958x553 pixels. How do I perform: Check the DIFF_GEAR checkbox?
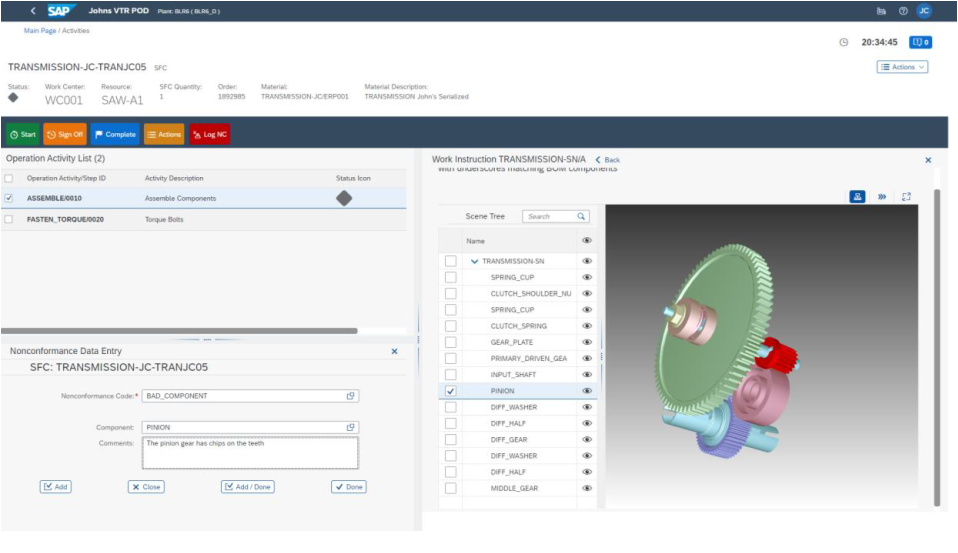[450, 439]
